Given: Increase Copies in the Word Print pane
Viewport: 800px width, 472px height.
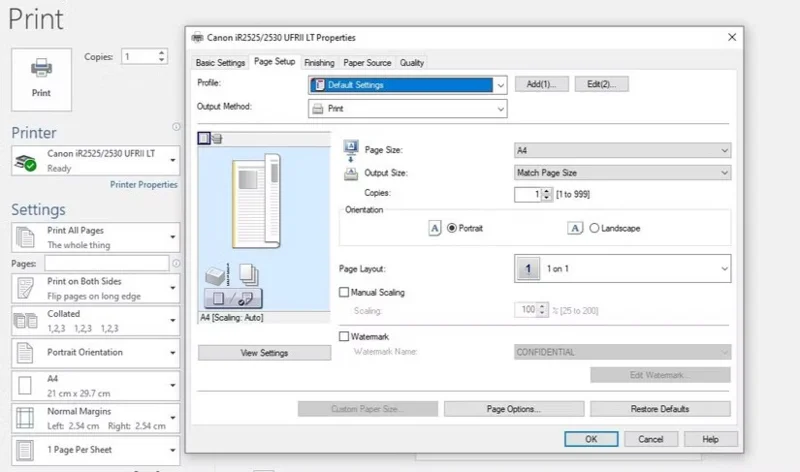Looking at the screenshot, I should pyautogui.click(x=162, y=53).
